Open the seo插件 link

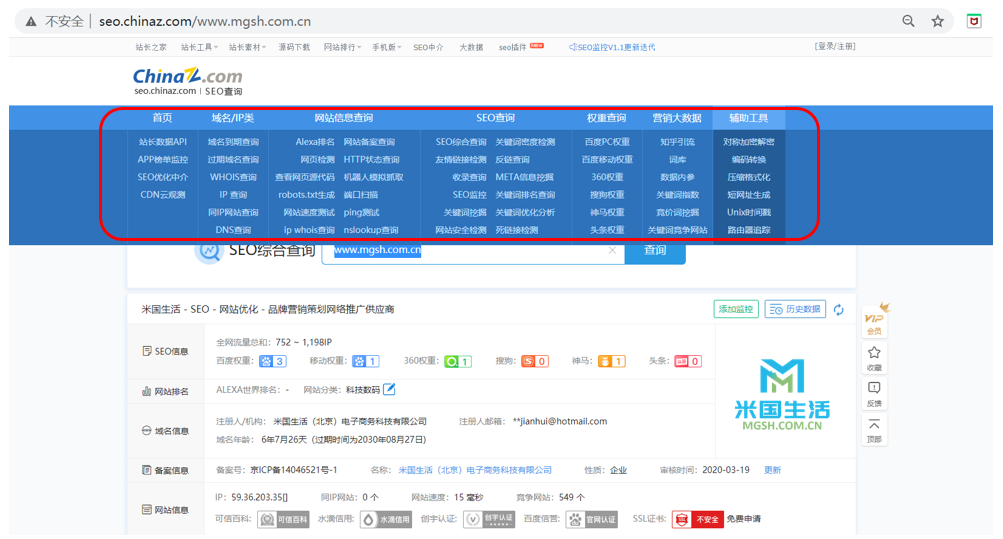[513, 47]
